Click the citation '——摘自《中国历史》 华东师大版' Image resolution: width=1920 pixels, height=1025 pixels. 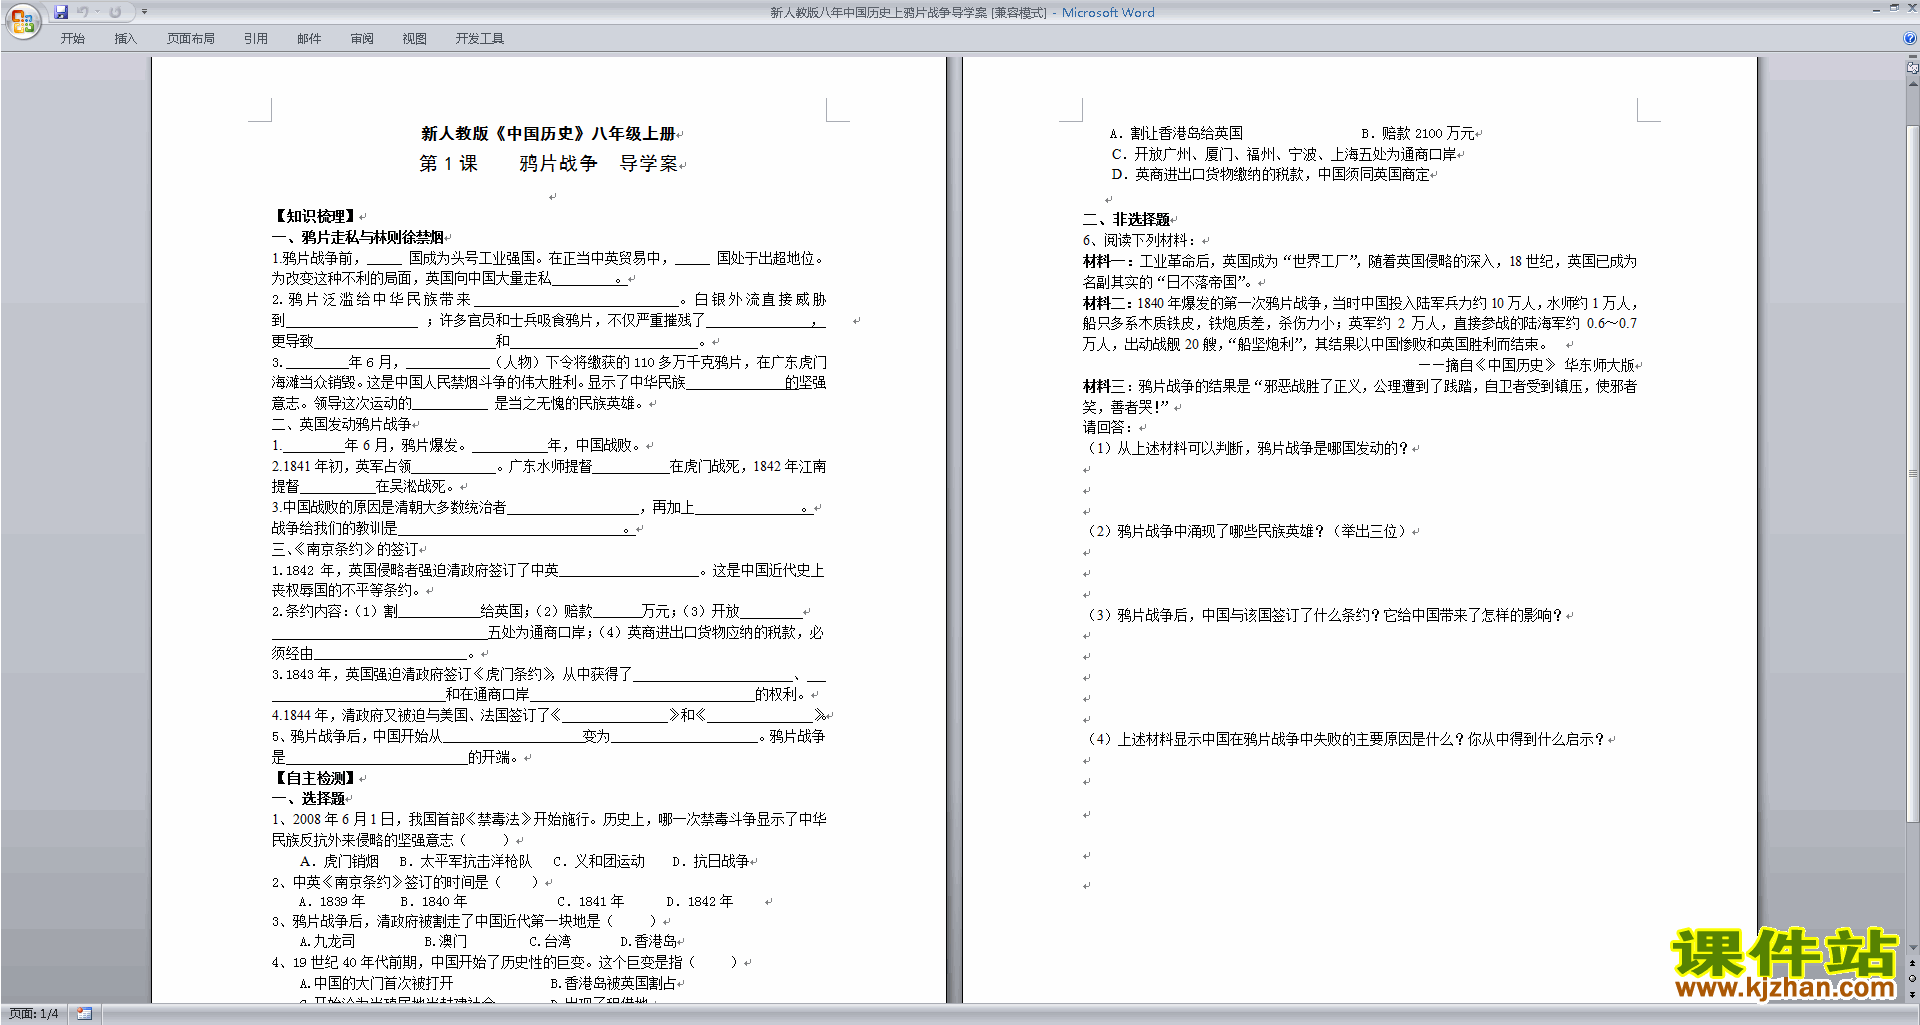(1527, 365)
